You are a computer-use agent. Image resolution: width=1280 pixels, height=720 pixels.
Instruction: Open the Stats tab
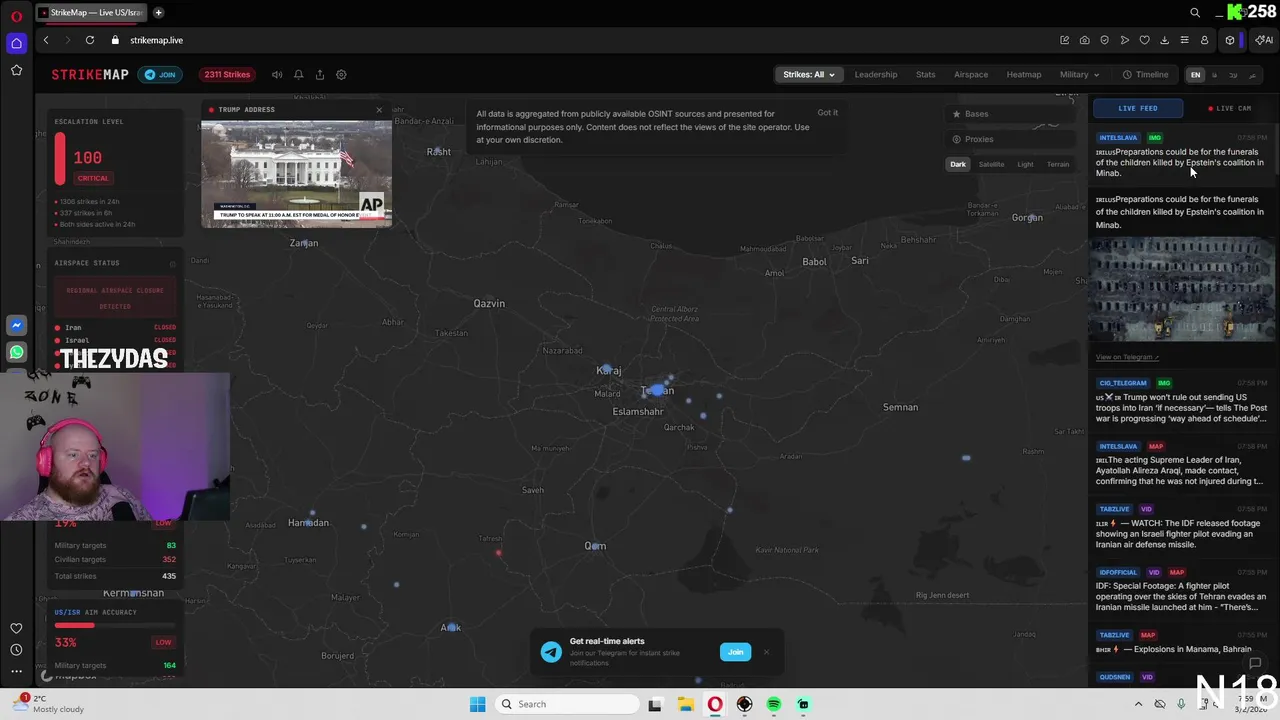tap(926, 75)
